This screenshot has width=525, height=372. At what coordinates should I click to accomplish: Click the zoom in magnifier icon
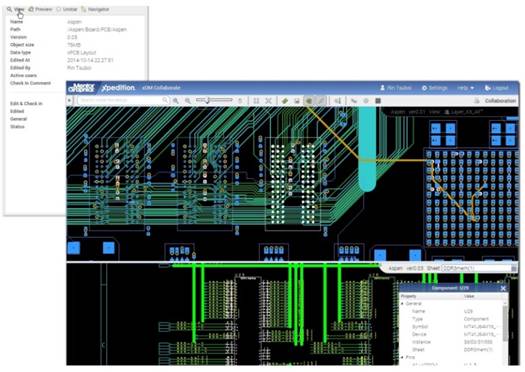176,100
